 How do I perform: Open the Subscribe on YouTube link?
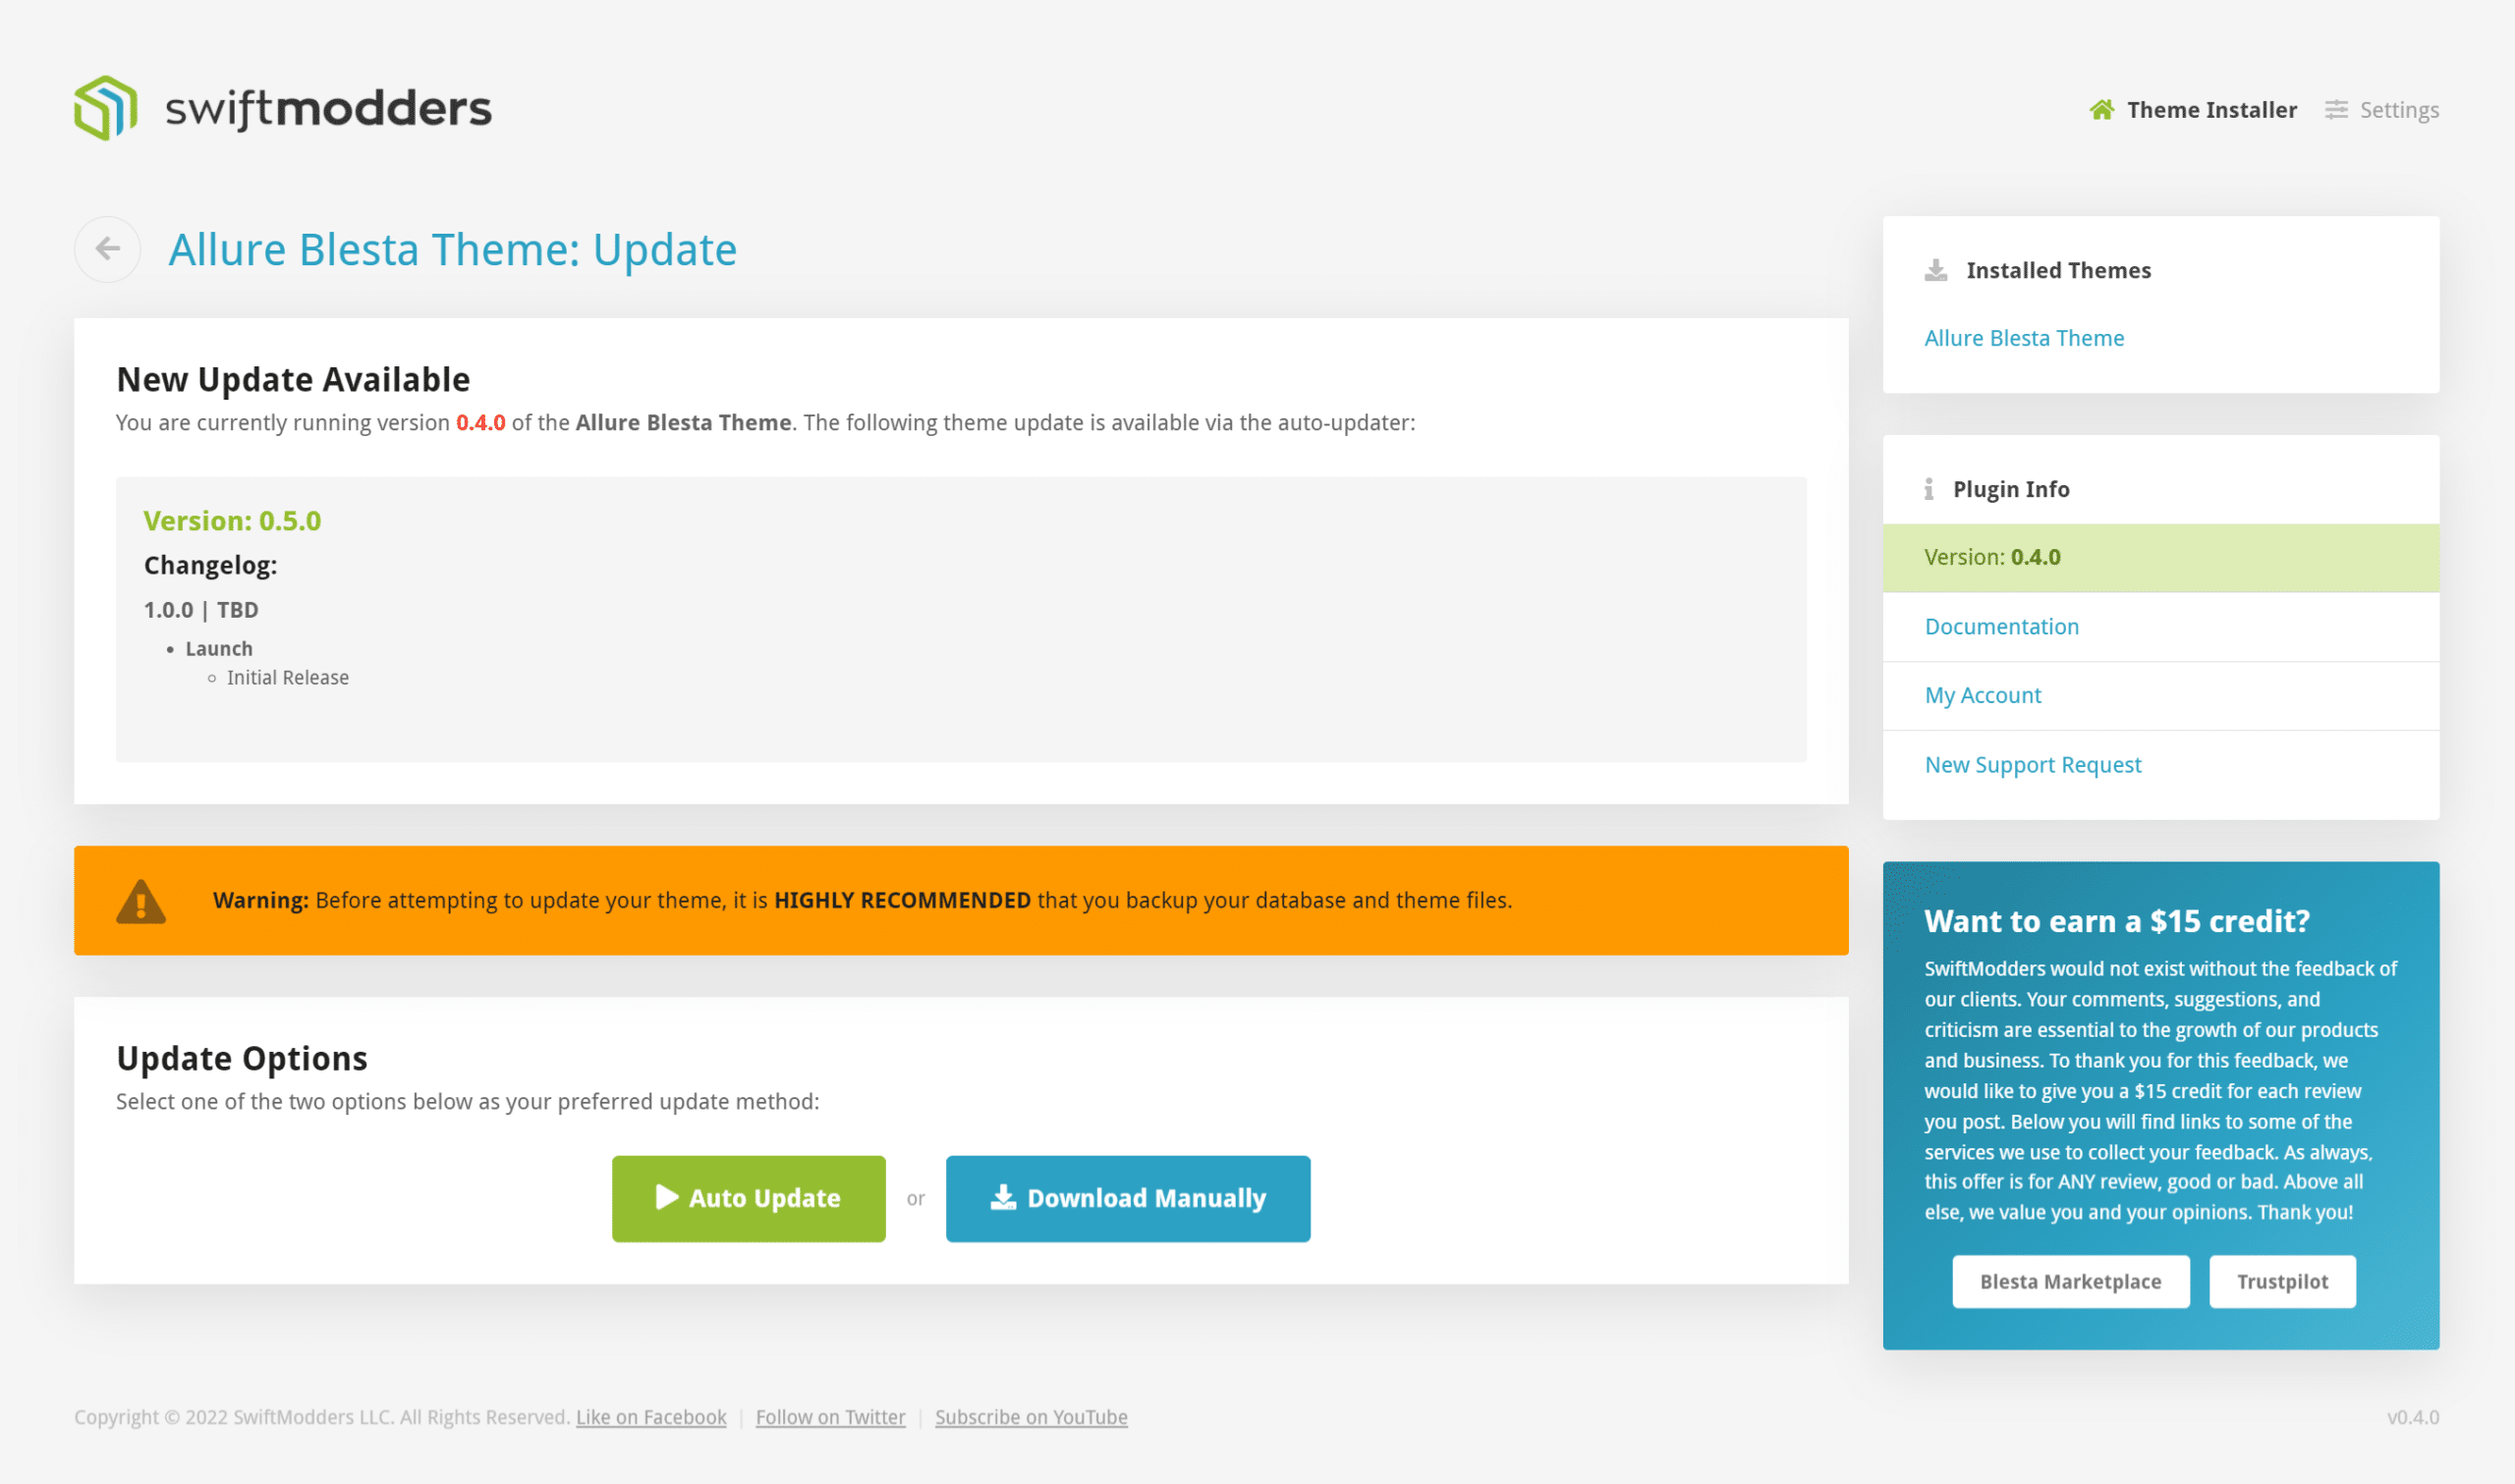point(1031,1418)
